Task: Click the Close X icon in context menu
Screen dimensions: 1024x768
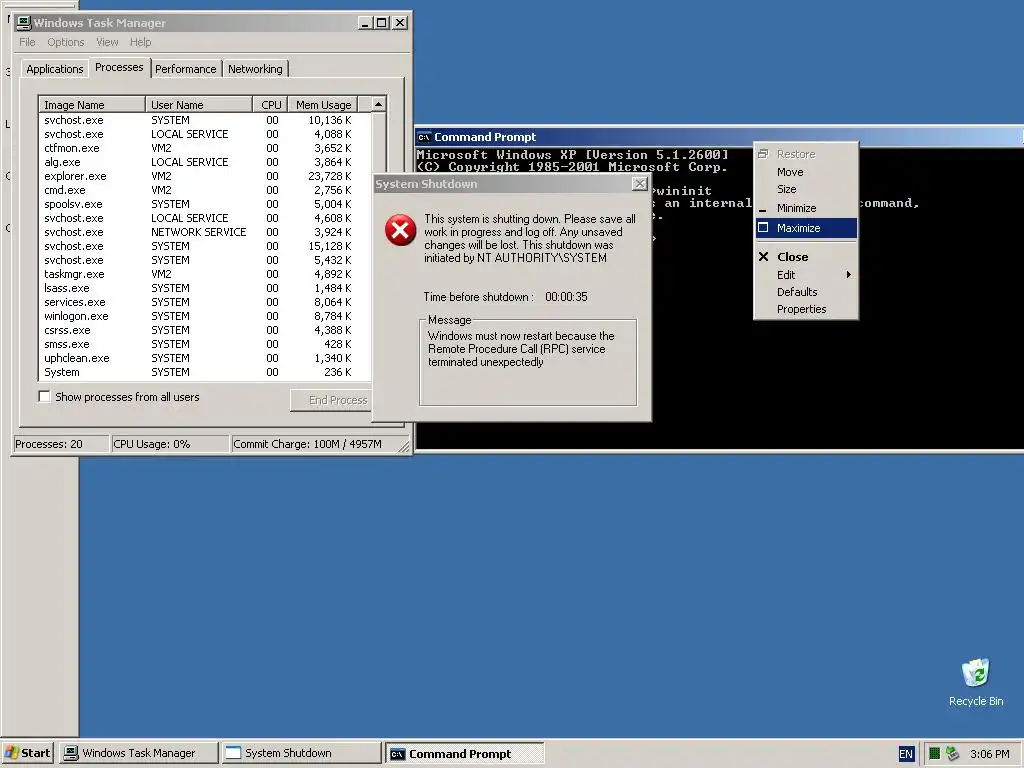Action: coord(763,257)
